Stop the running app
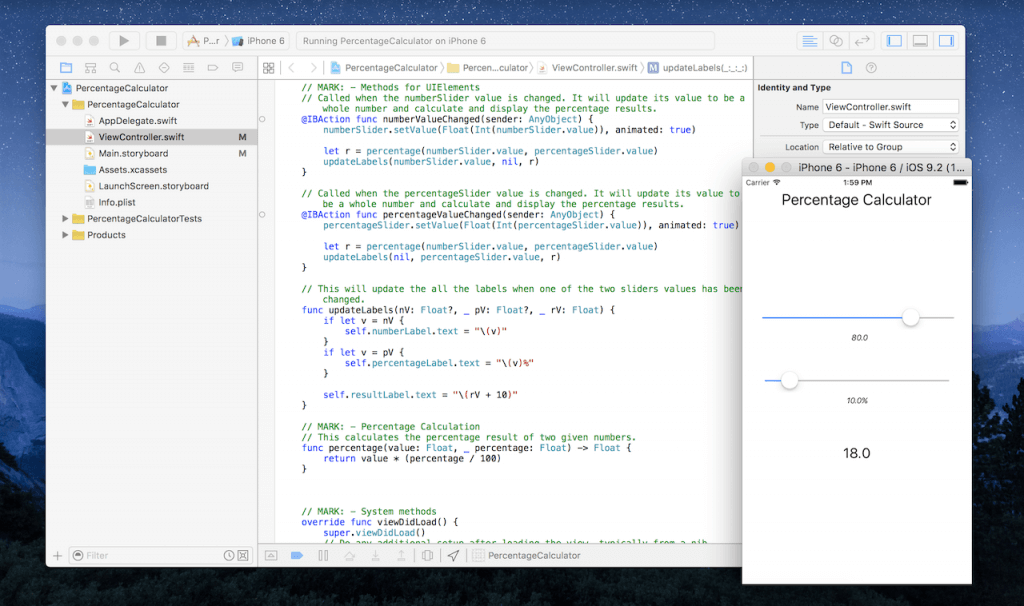The height and width of the screenshot is (606, 1024). coord(160,41)
